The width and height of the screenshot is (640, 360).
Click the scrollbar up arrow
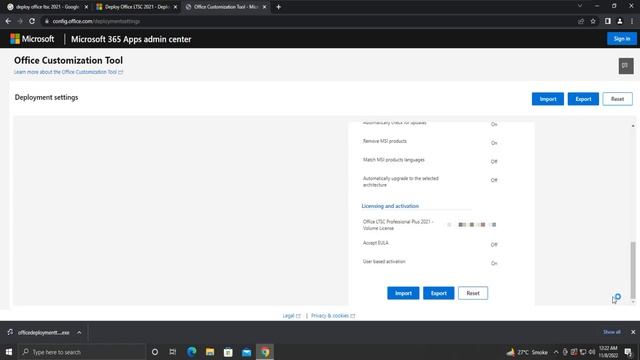[x=633, y=126]
